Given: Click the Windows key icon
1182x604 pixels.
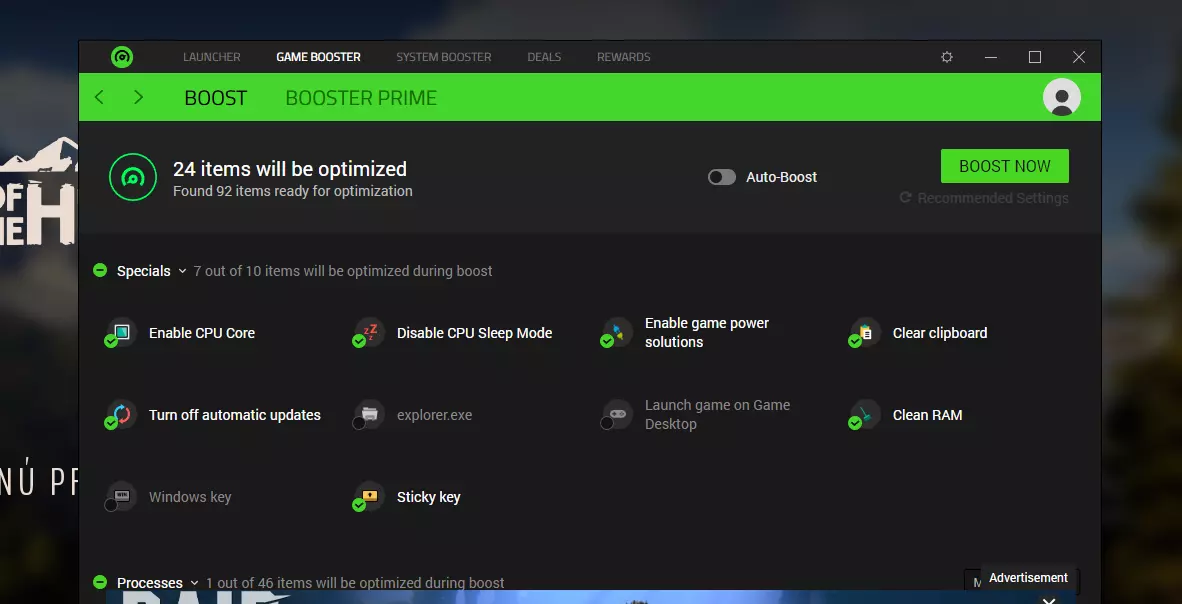Looking at the screenshot, I should (121, 497).
